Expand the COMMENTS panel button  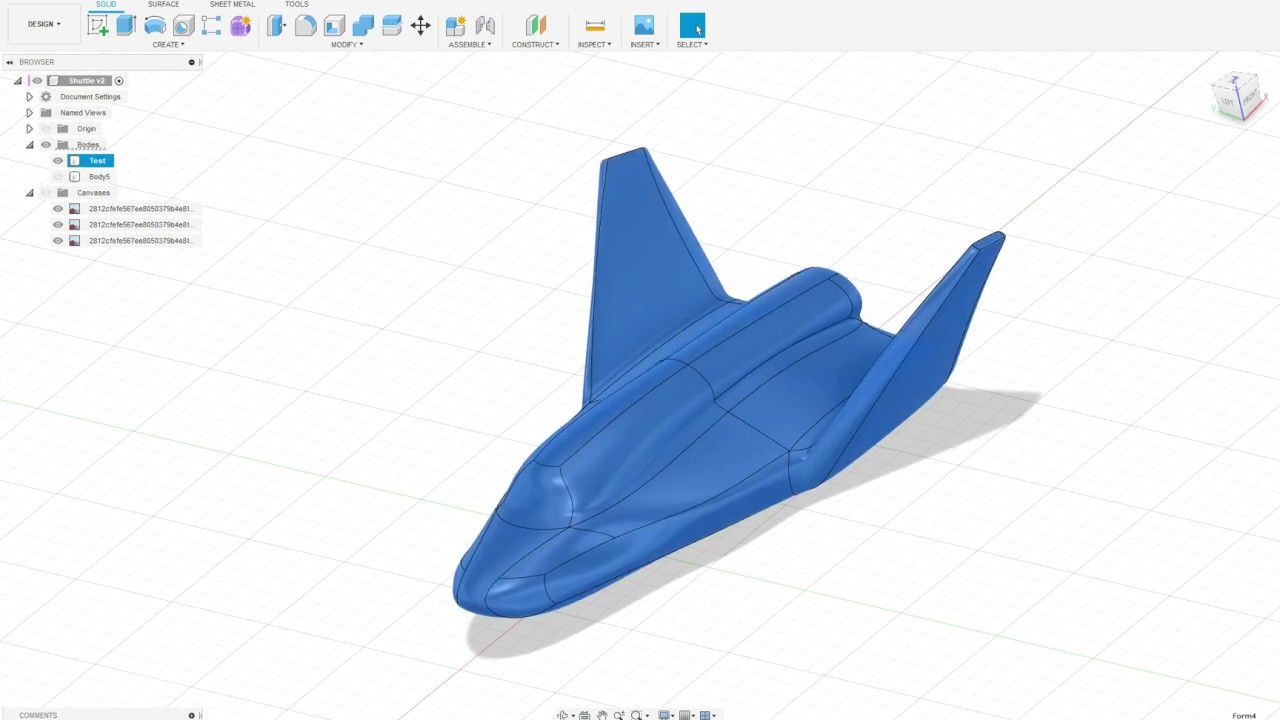191,715
